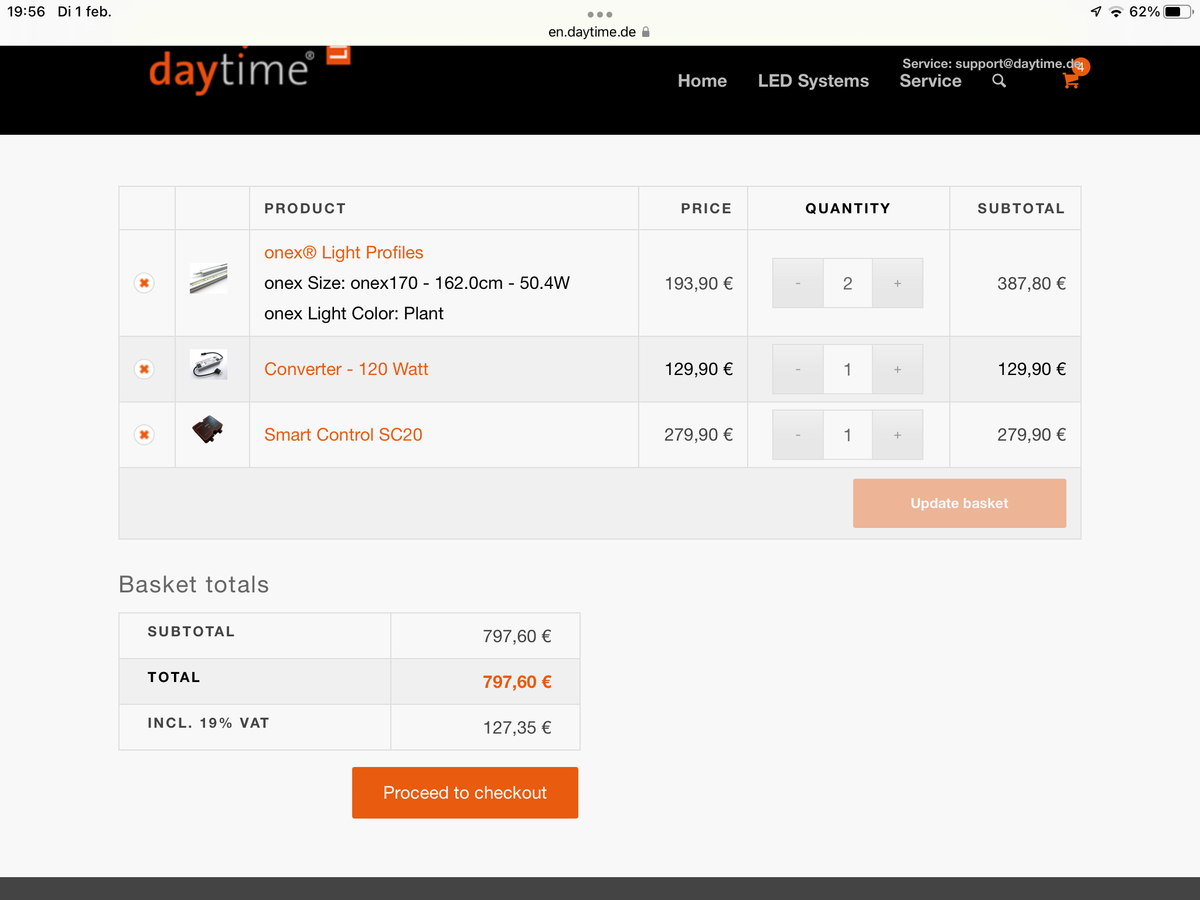
Task: Remove Converter 120 Watt from basket
Action: [x=144, y=369]
